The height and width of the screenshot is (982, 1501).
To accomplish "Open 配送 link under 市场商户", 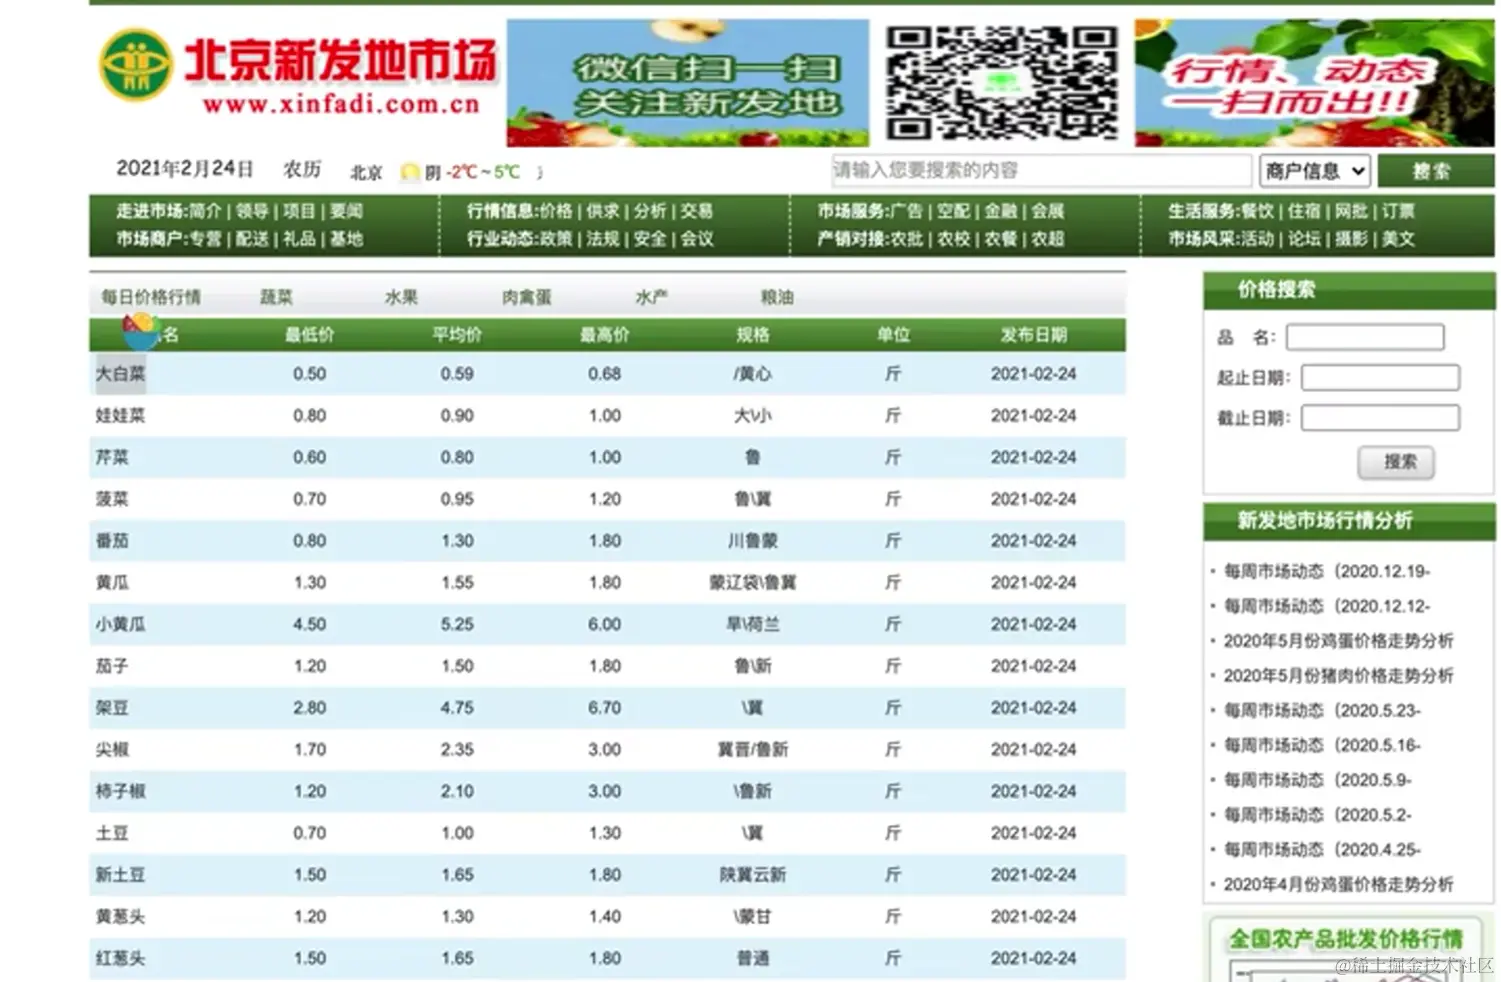I will coord(252,239).
